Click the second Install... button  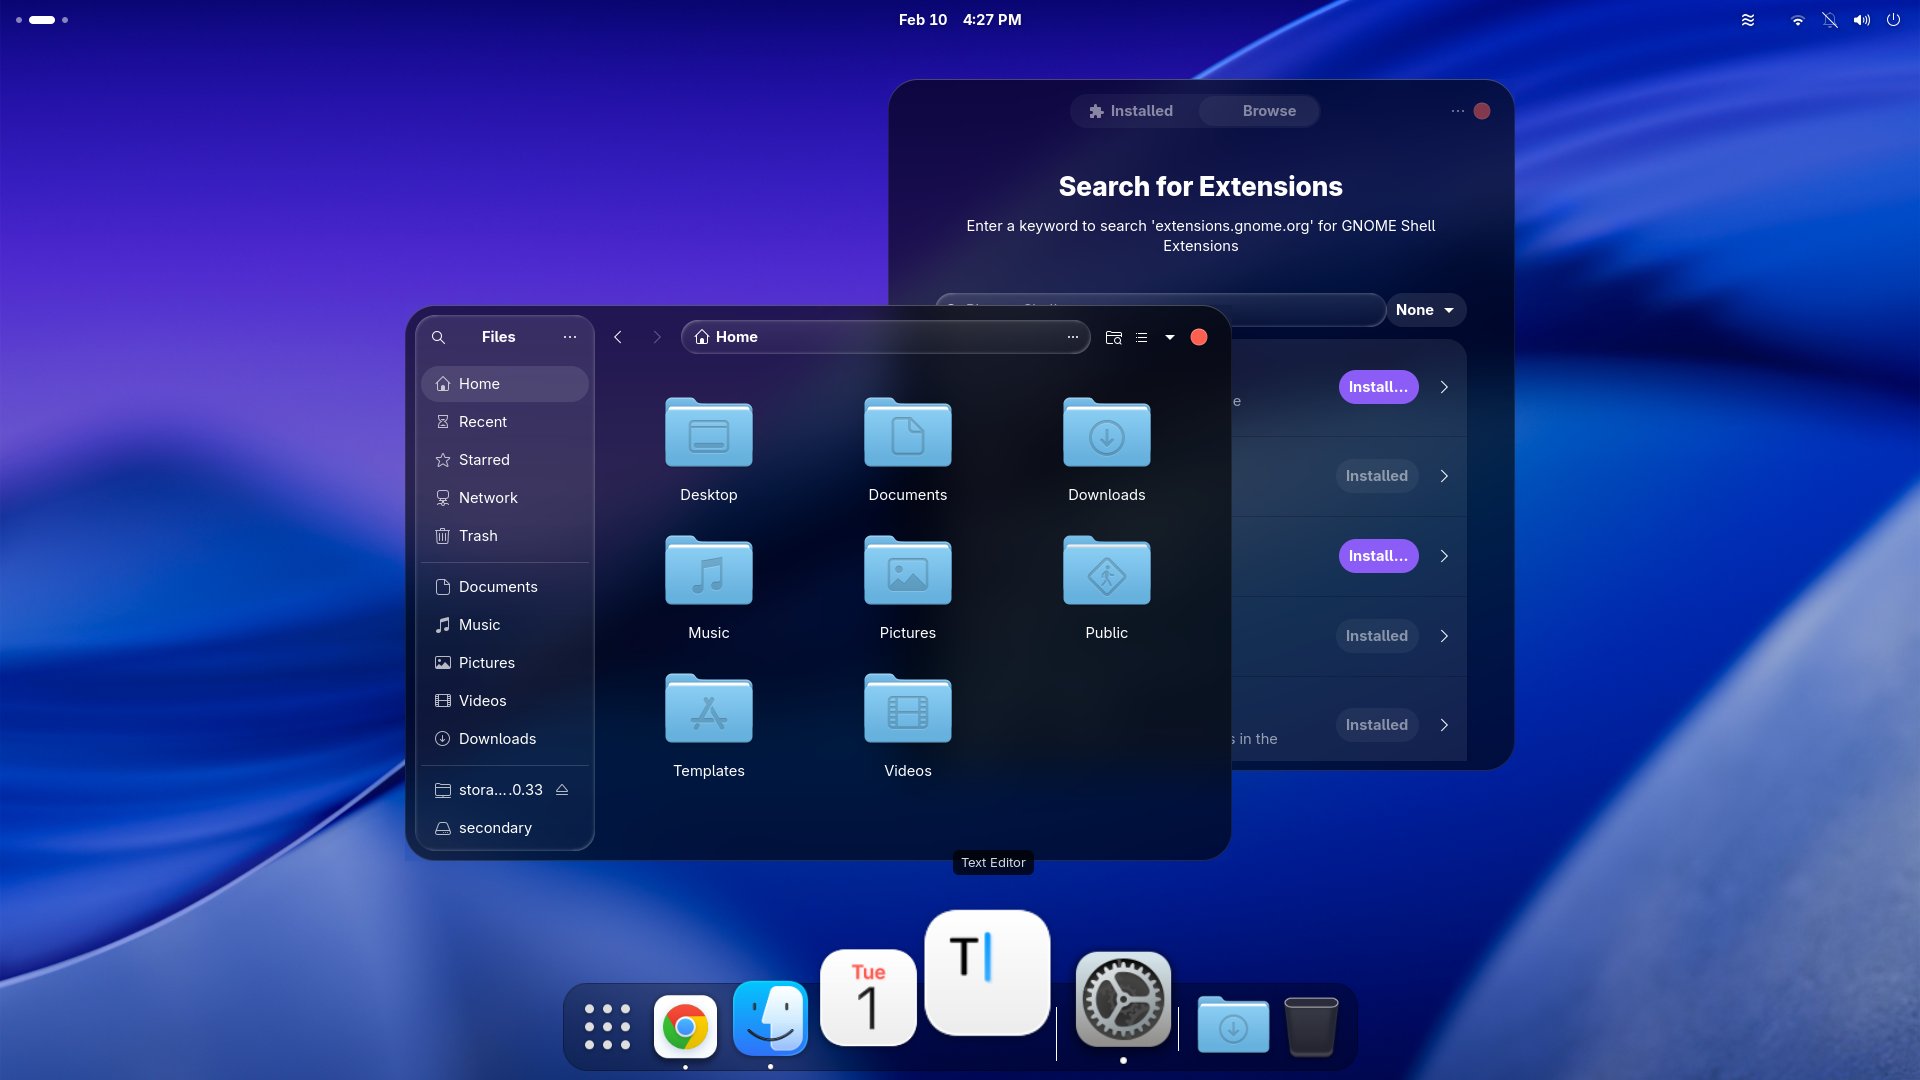[1378, 556]
